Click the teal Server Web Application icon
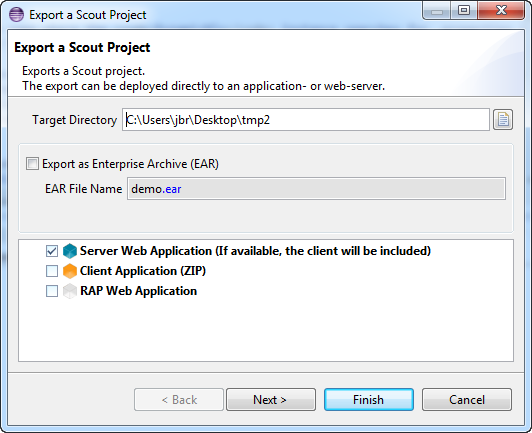532x433 pixels. point(70,251)
